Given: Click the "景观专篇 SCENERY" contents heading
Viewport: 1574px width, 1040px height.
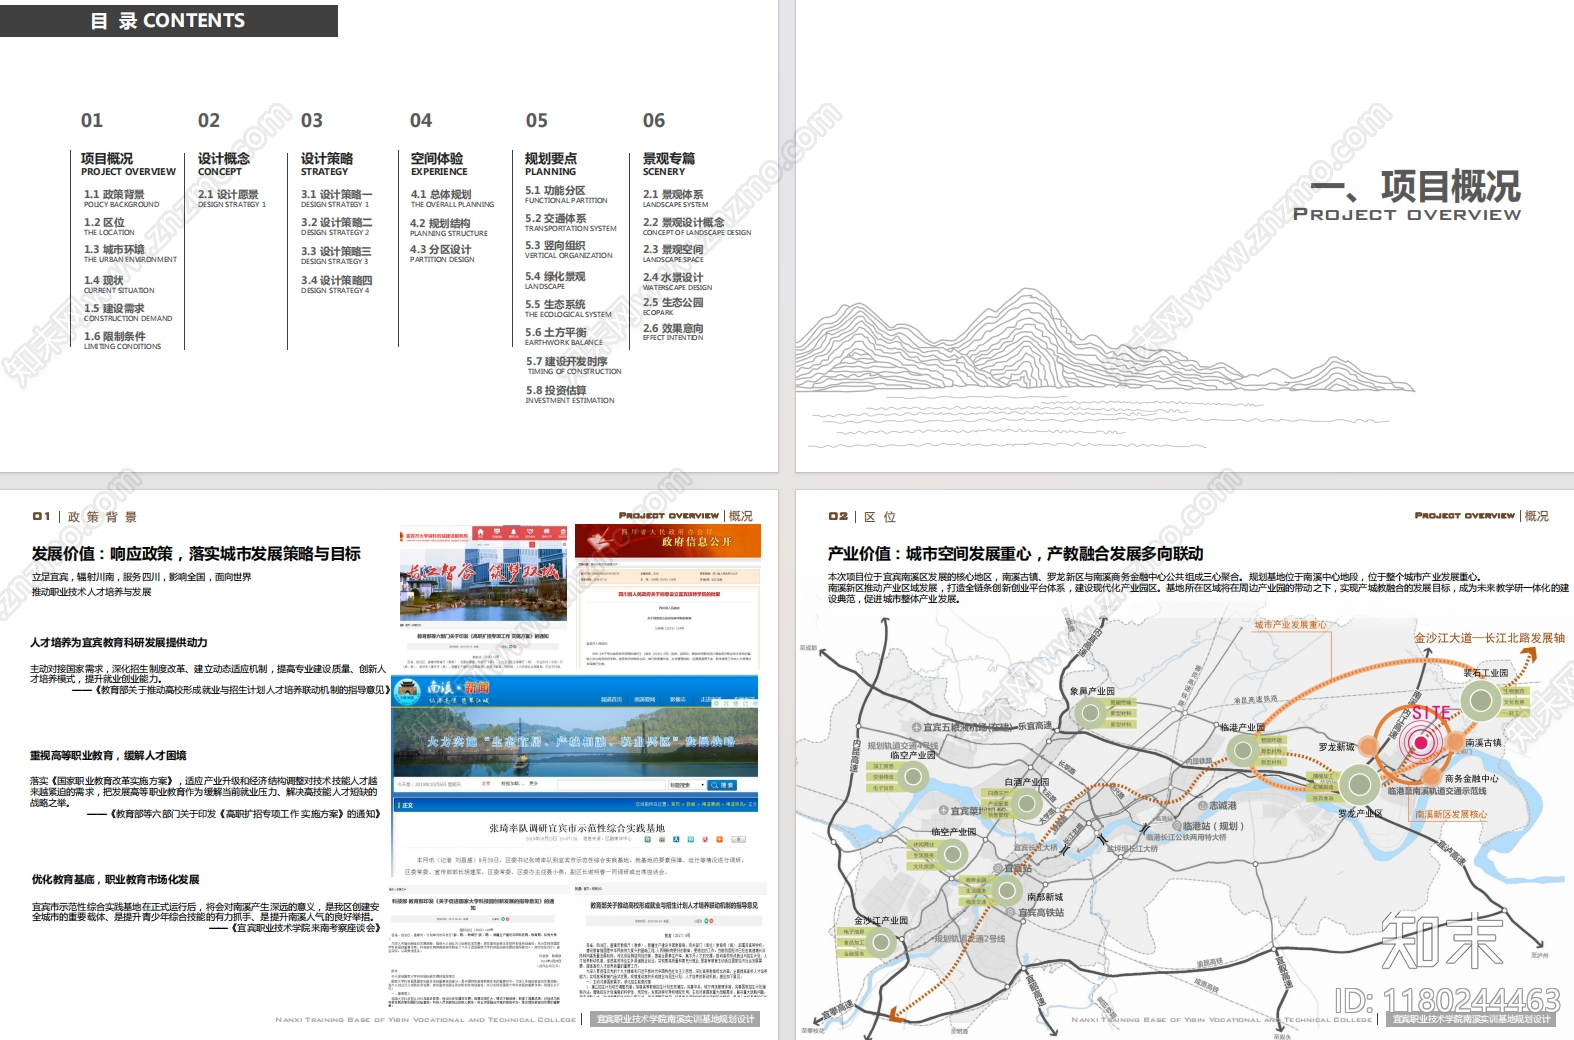Looking at the screenshot, I should (x=669, y=164).
